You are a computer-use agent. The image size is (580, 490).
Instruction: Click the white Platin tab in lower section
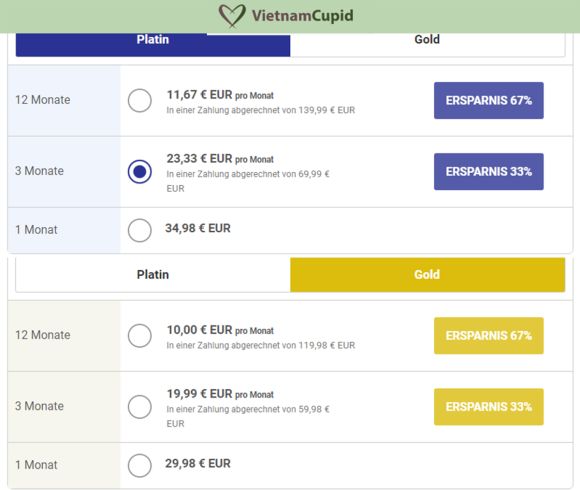pos(153,275)
